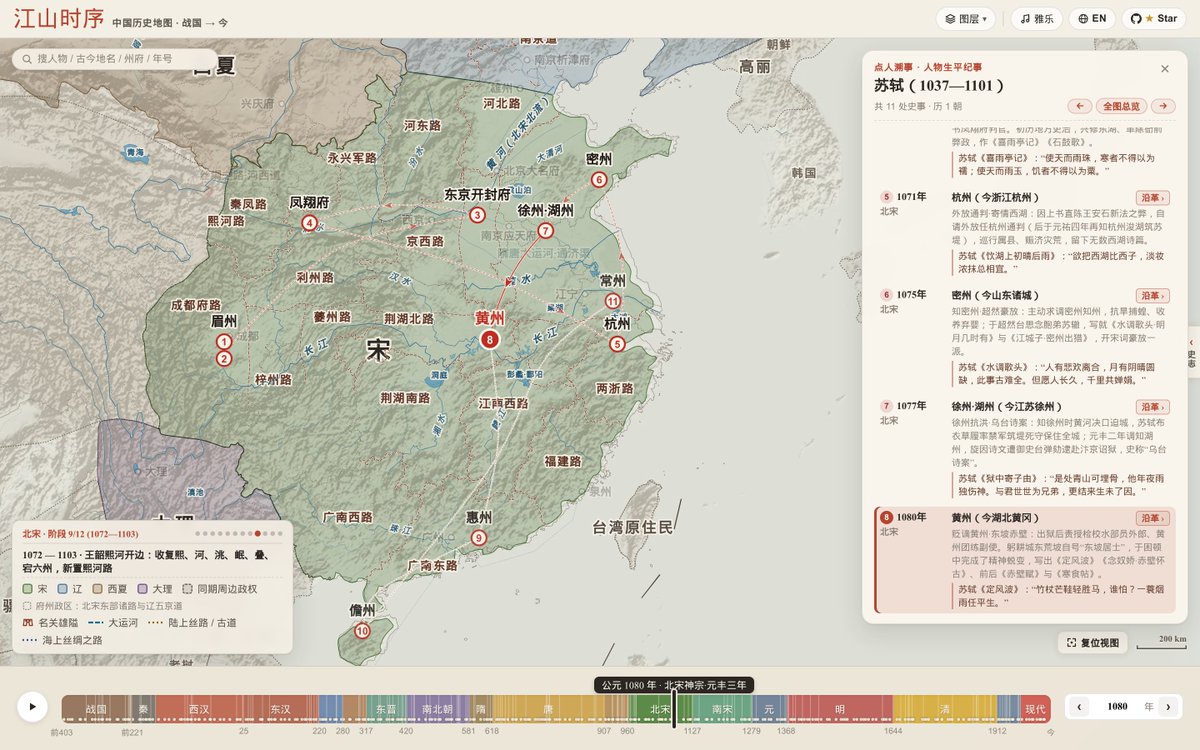The height and width of the screenshot is (750, 1200).
Task: Click the timeline playhead at 北宋 1080
Action: point(674,709)
